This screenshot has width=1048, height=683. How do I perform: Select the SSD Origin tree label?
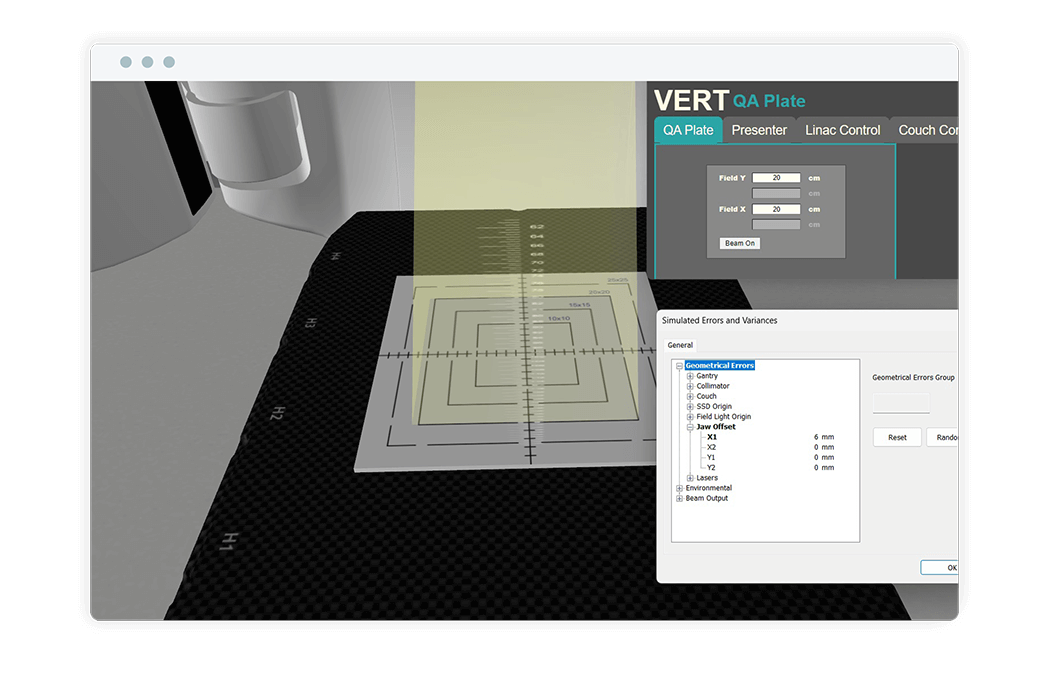[714, 406]
